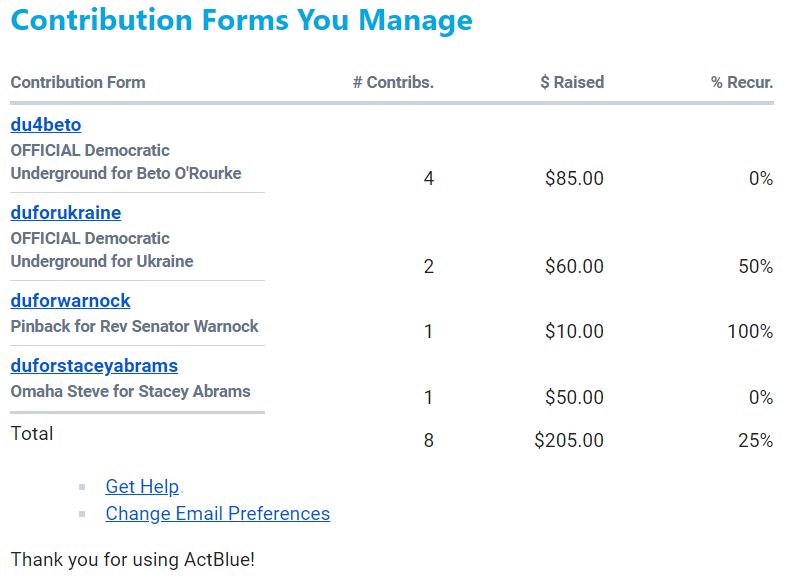Click the Thank you for using ActBlue text
This screenshot has height=581, width=795.
click(133, 559)
